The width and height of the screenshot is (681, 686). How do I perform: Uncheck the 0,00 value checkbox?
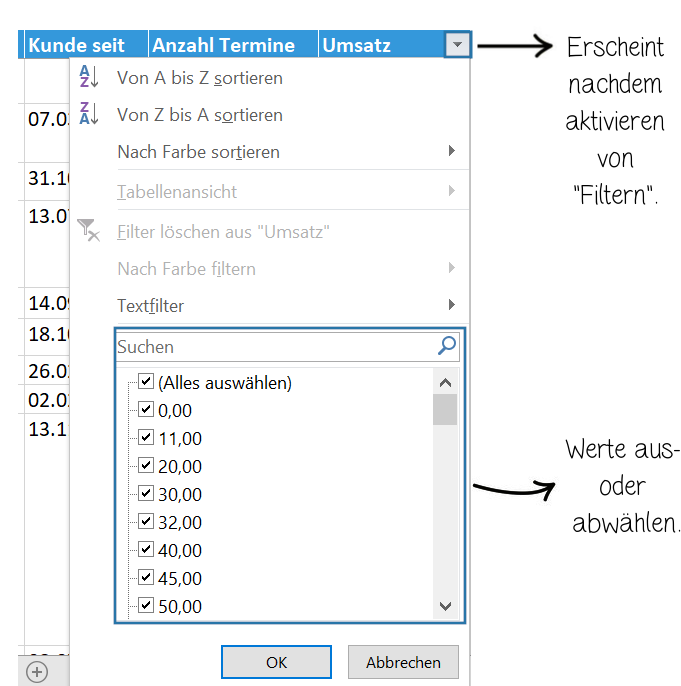coord(146,410)
